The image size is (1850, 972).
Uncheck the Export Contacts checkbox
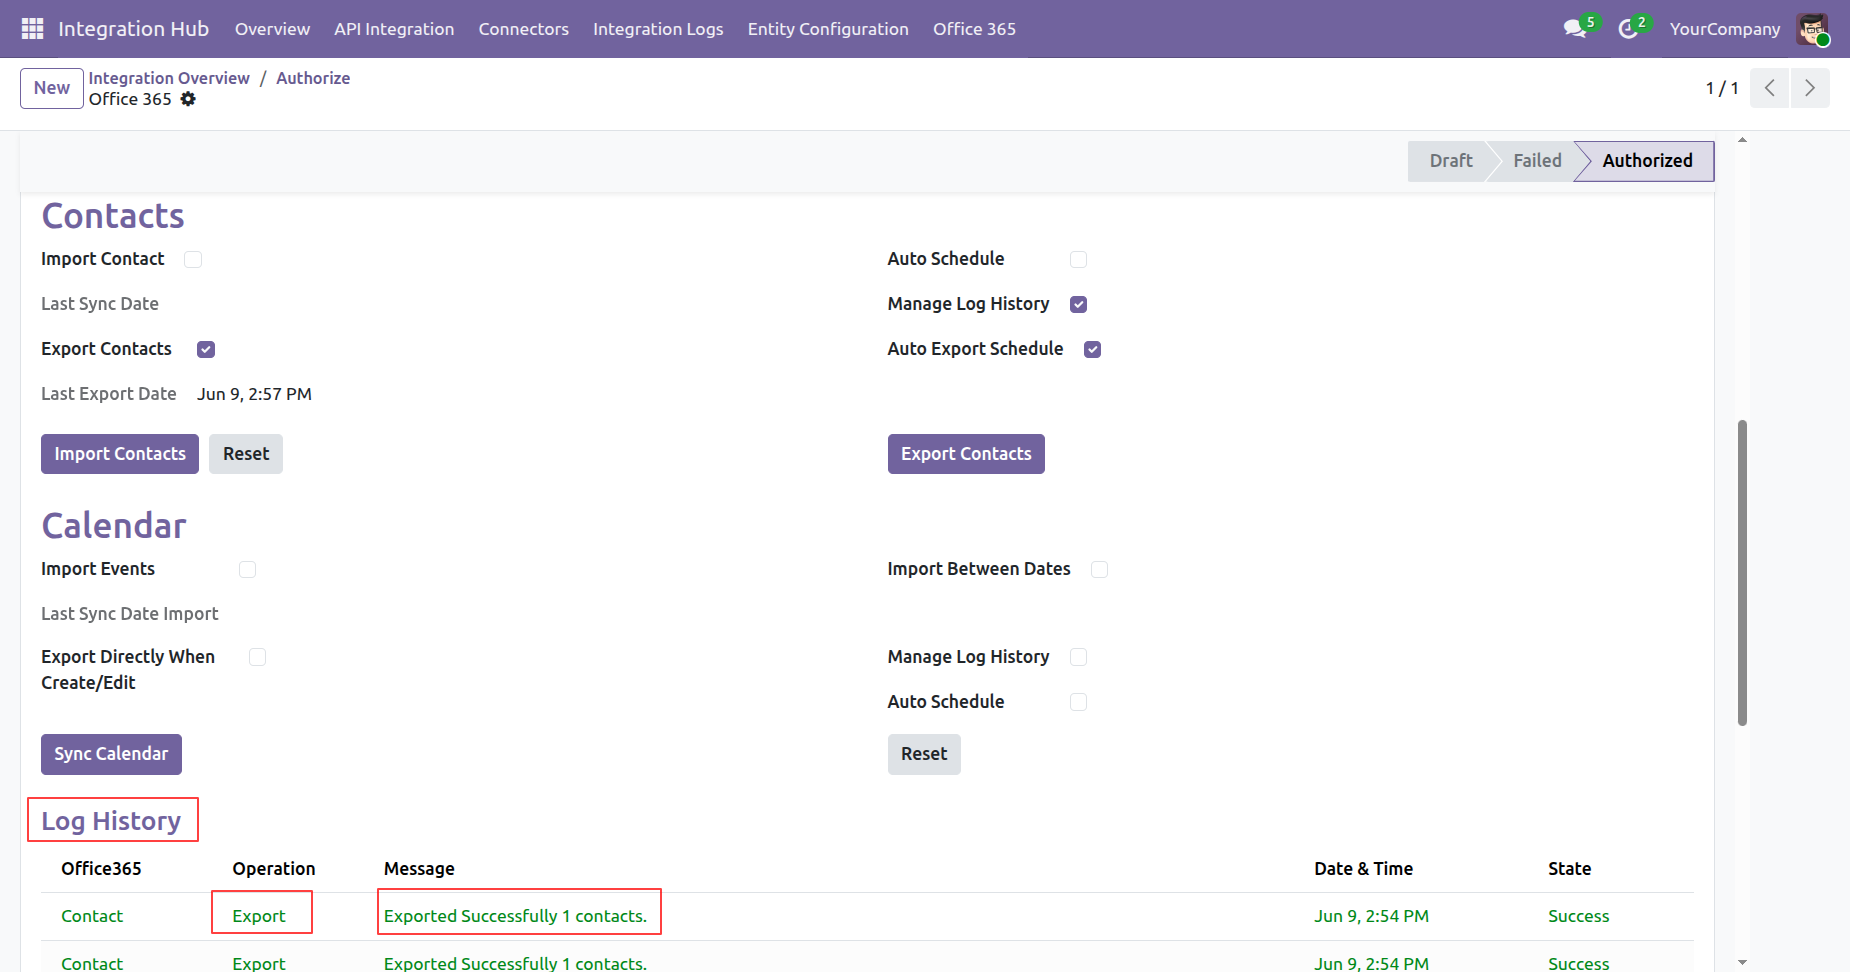pyautogui.click(x=206, y=349)
